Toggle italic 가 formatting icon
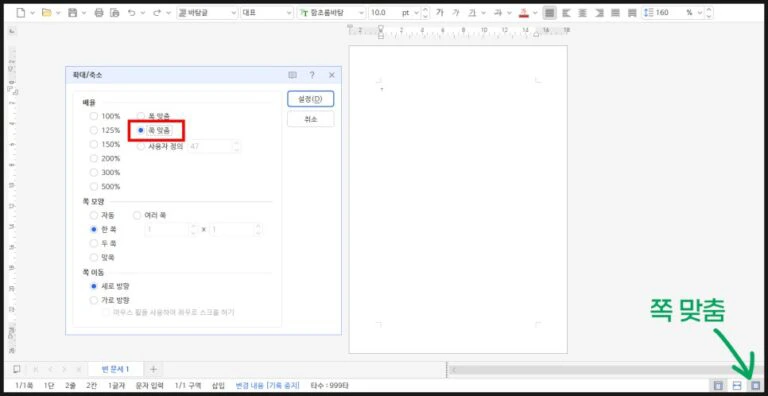 (456, 13)
